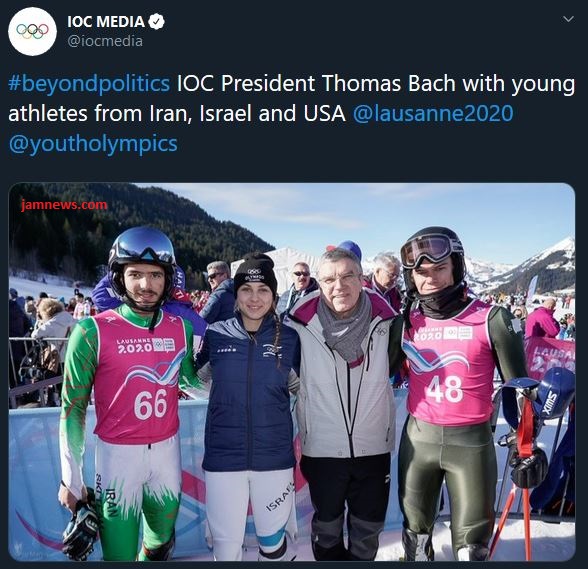This screenshot has height=569, width=588.
Task: Follow the #beyondpolitics hashtag link
Action: point(89,83)
